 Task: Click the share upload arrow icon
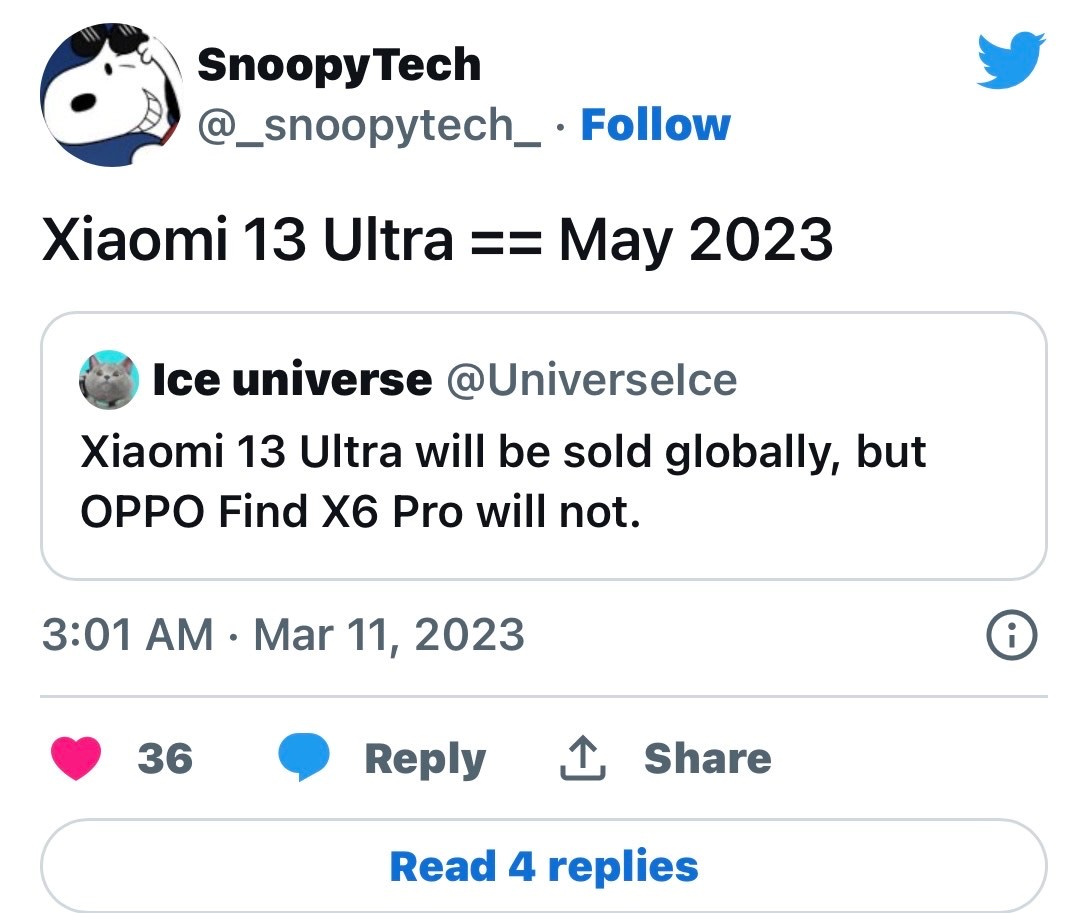point(581,759)
